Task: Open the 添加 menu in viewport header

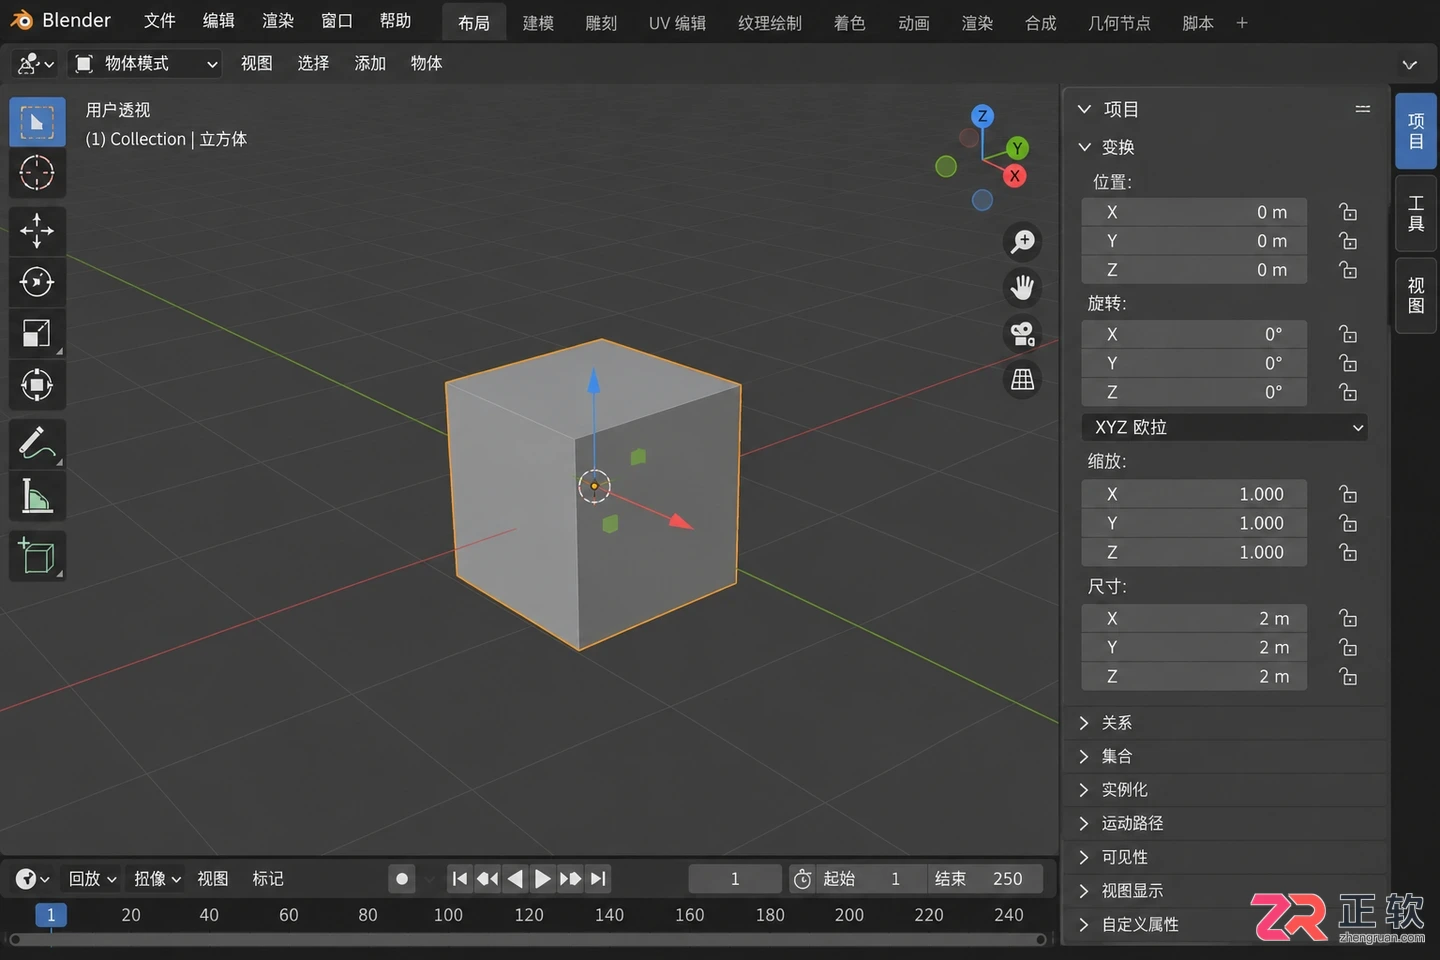Action: coord(370,64)
